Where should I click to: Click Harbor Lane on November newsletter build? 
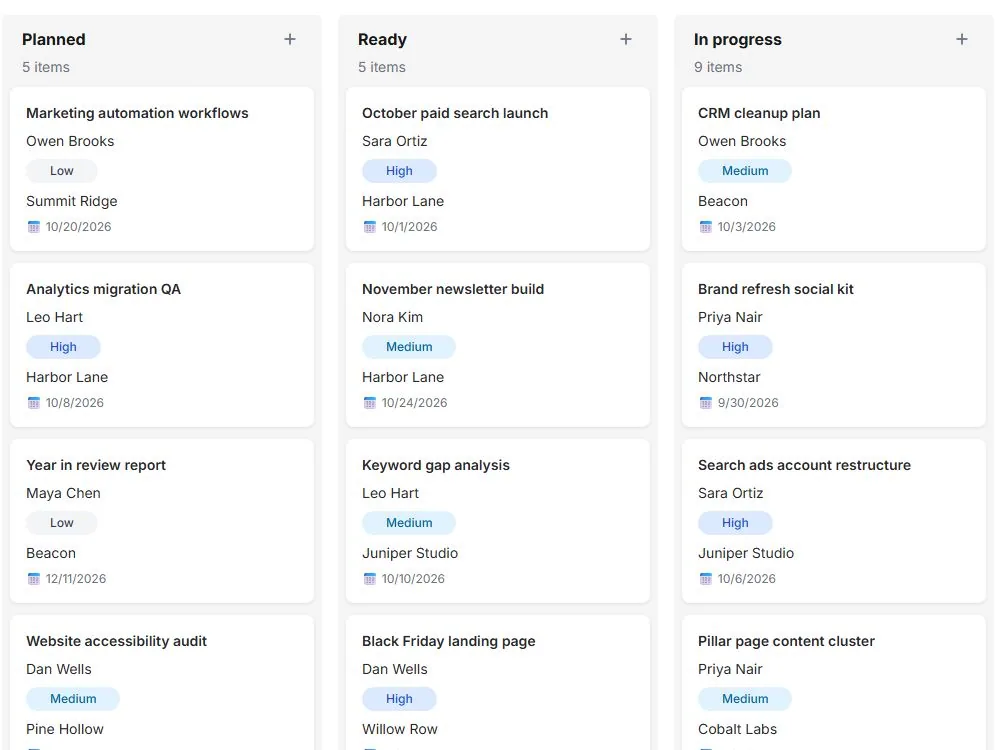coord(403,377)
